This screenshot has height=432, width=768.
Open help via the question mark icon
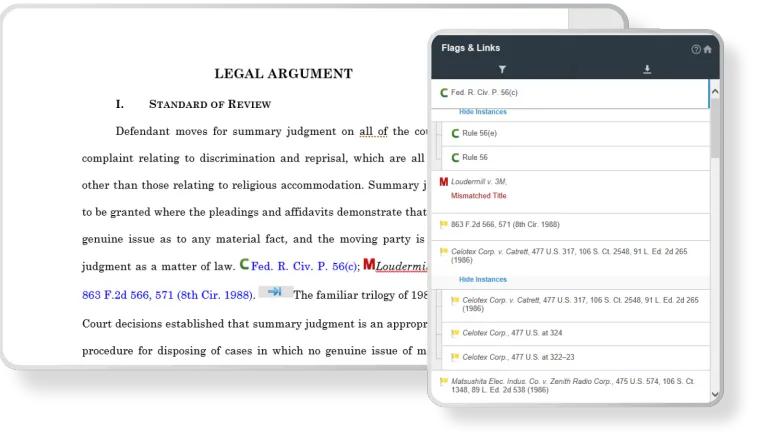tap(696, 48)
